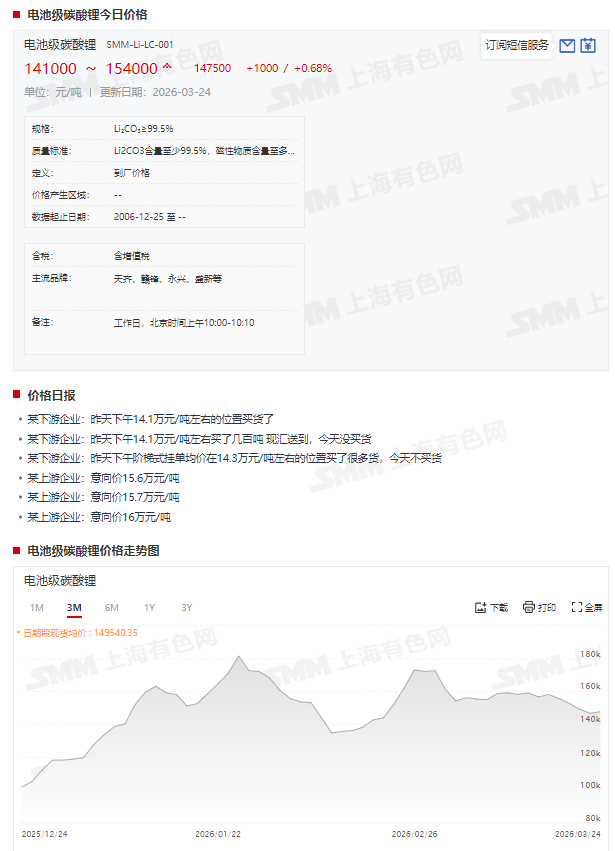
Task: Click the printer icon labeled 打印
Action: (529, 607)
